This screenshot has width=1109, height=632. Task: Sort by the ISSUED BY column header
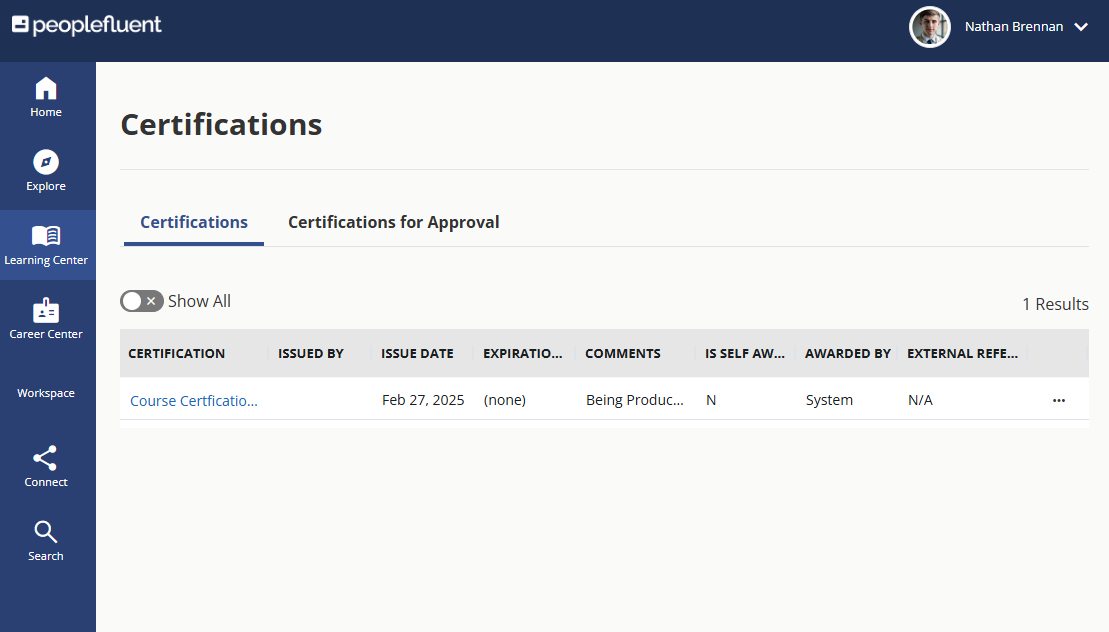[310, 353]
